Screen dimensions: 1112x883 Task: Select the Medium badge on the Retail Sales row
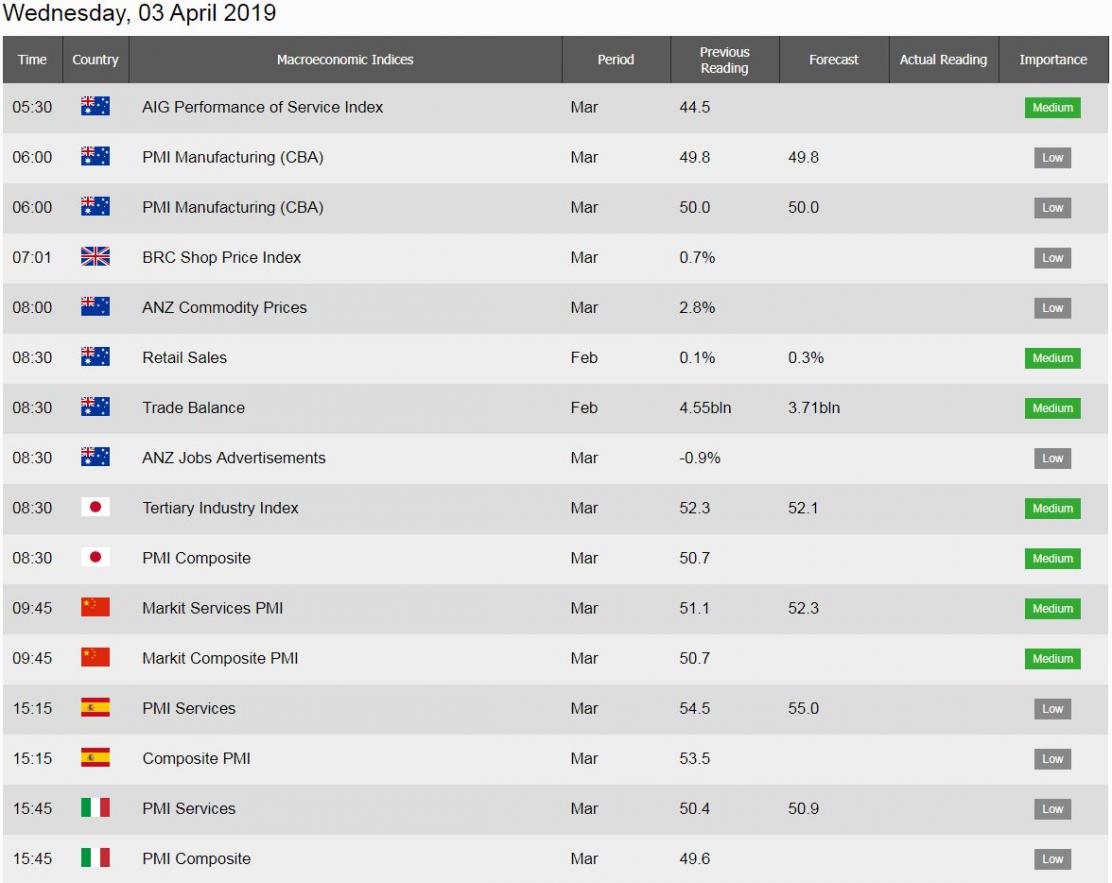point(1052,357)
